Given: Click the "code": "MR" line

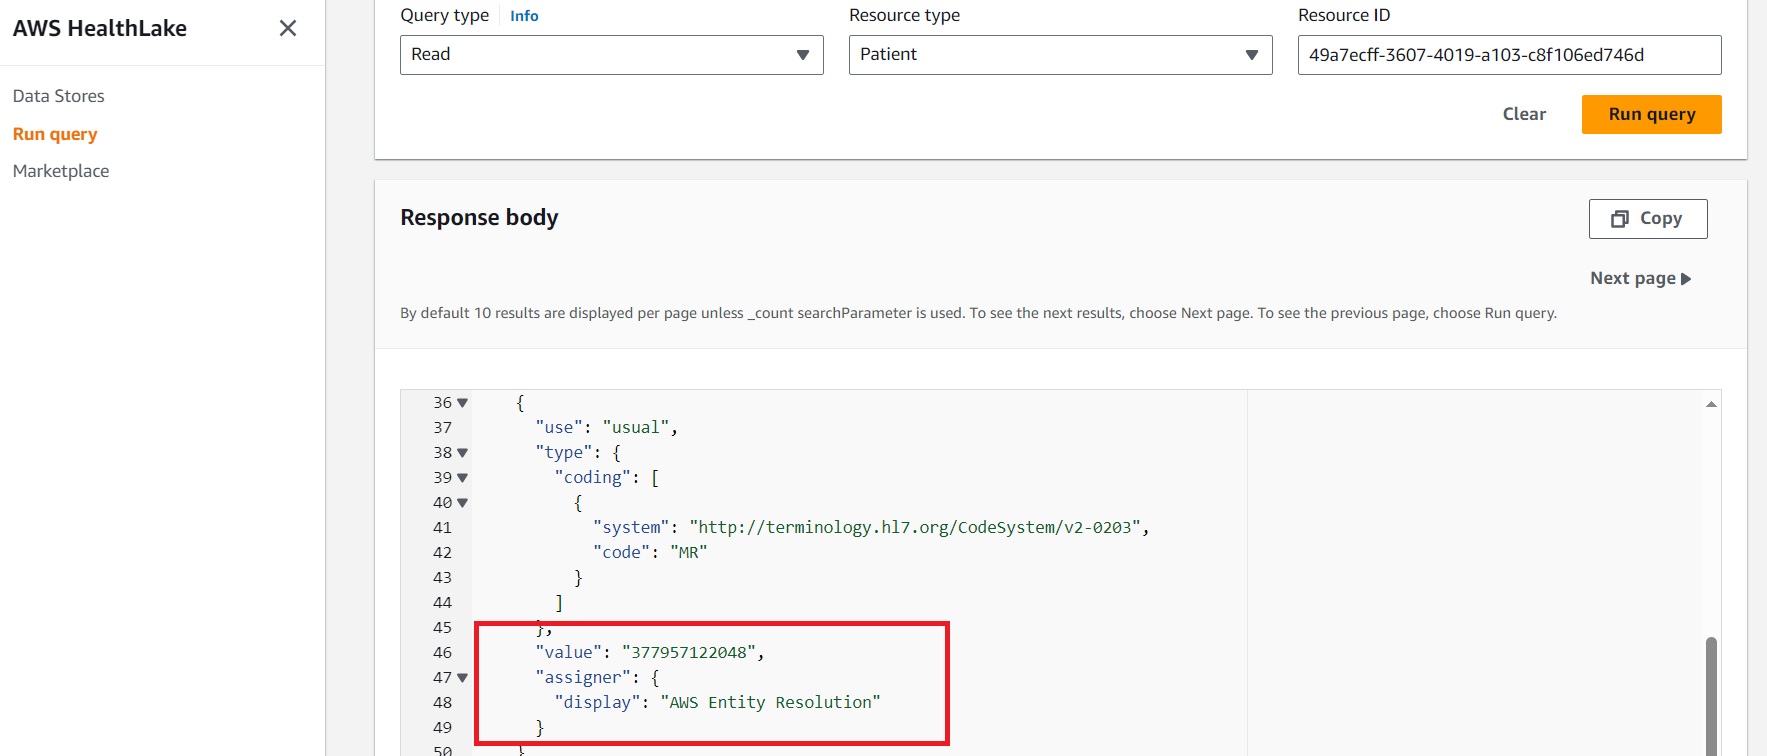Looking at the screenshot, I should pyautogui.click(x=650, y=552).
